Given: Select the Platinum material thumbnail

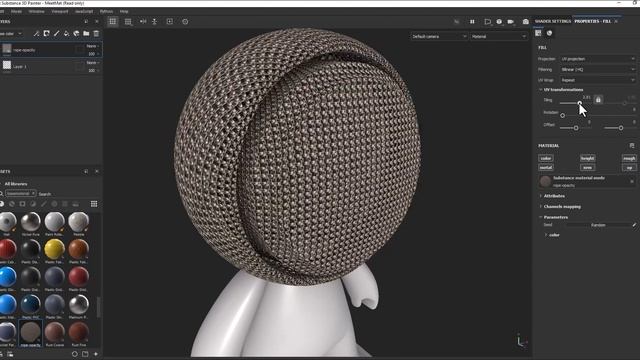Looking at the screenshot, I should (78, 304).
